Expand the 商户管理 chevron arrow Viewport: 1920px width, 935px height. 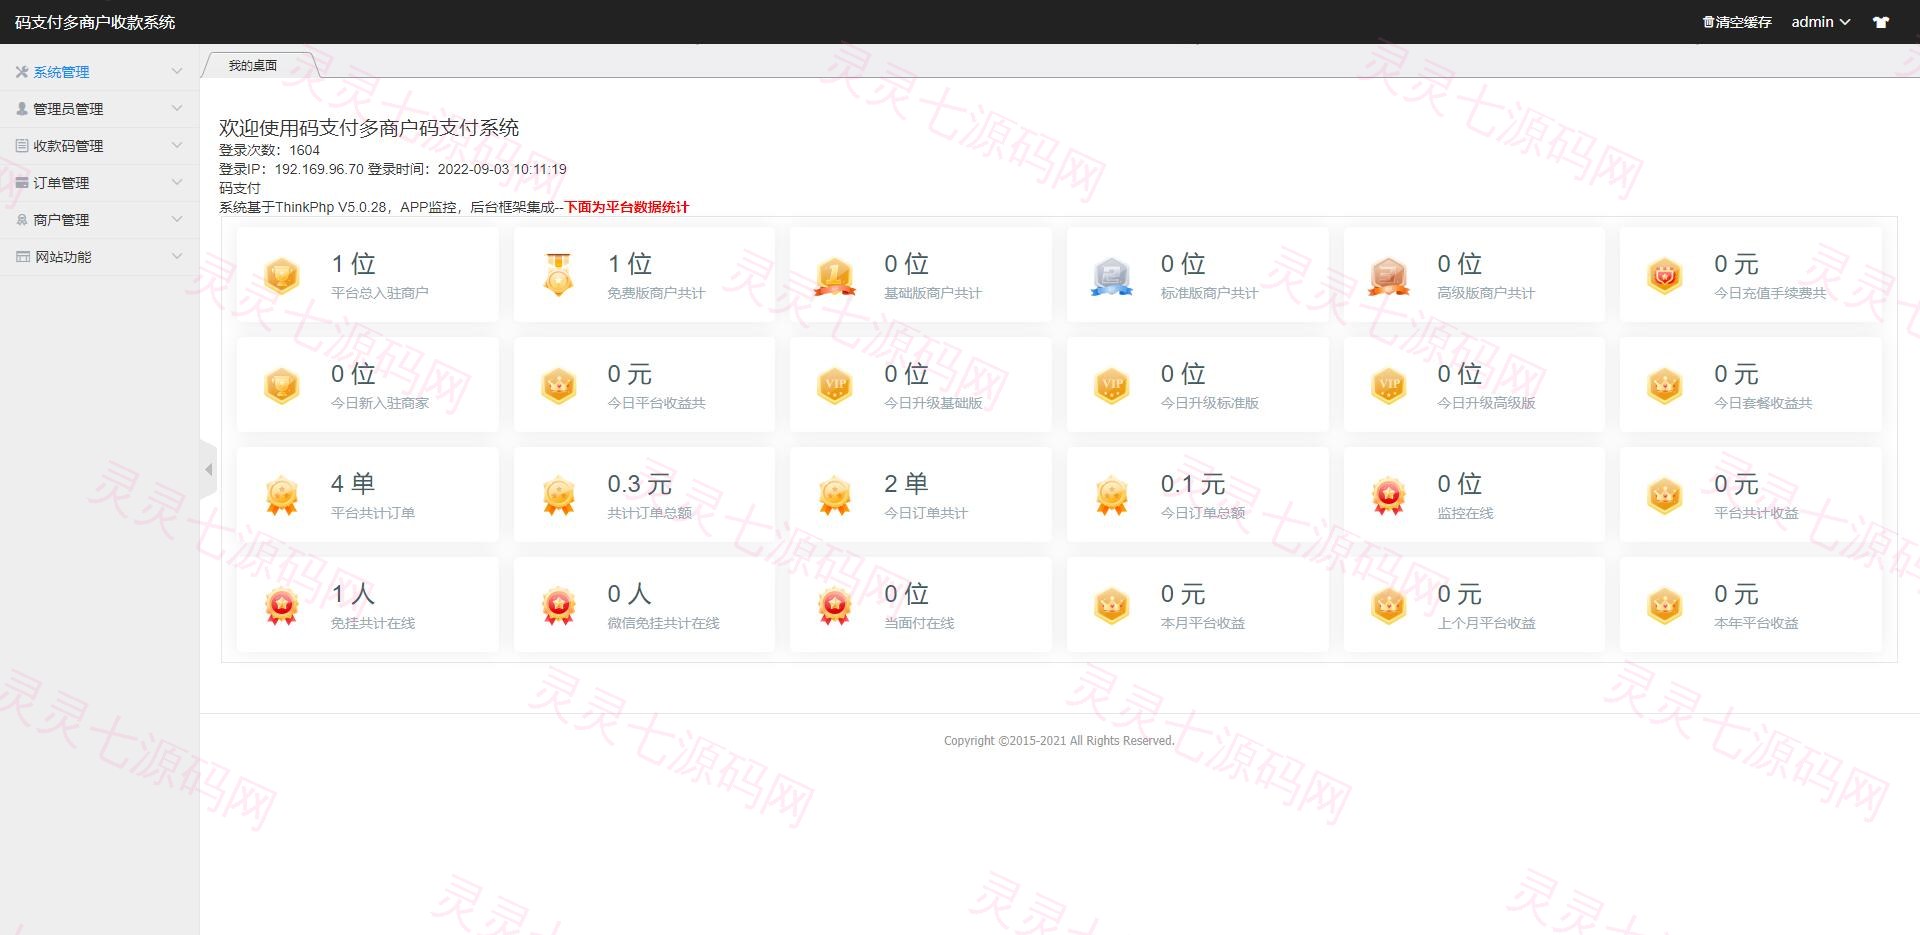(x=177, y=219)
